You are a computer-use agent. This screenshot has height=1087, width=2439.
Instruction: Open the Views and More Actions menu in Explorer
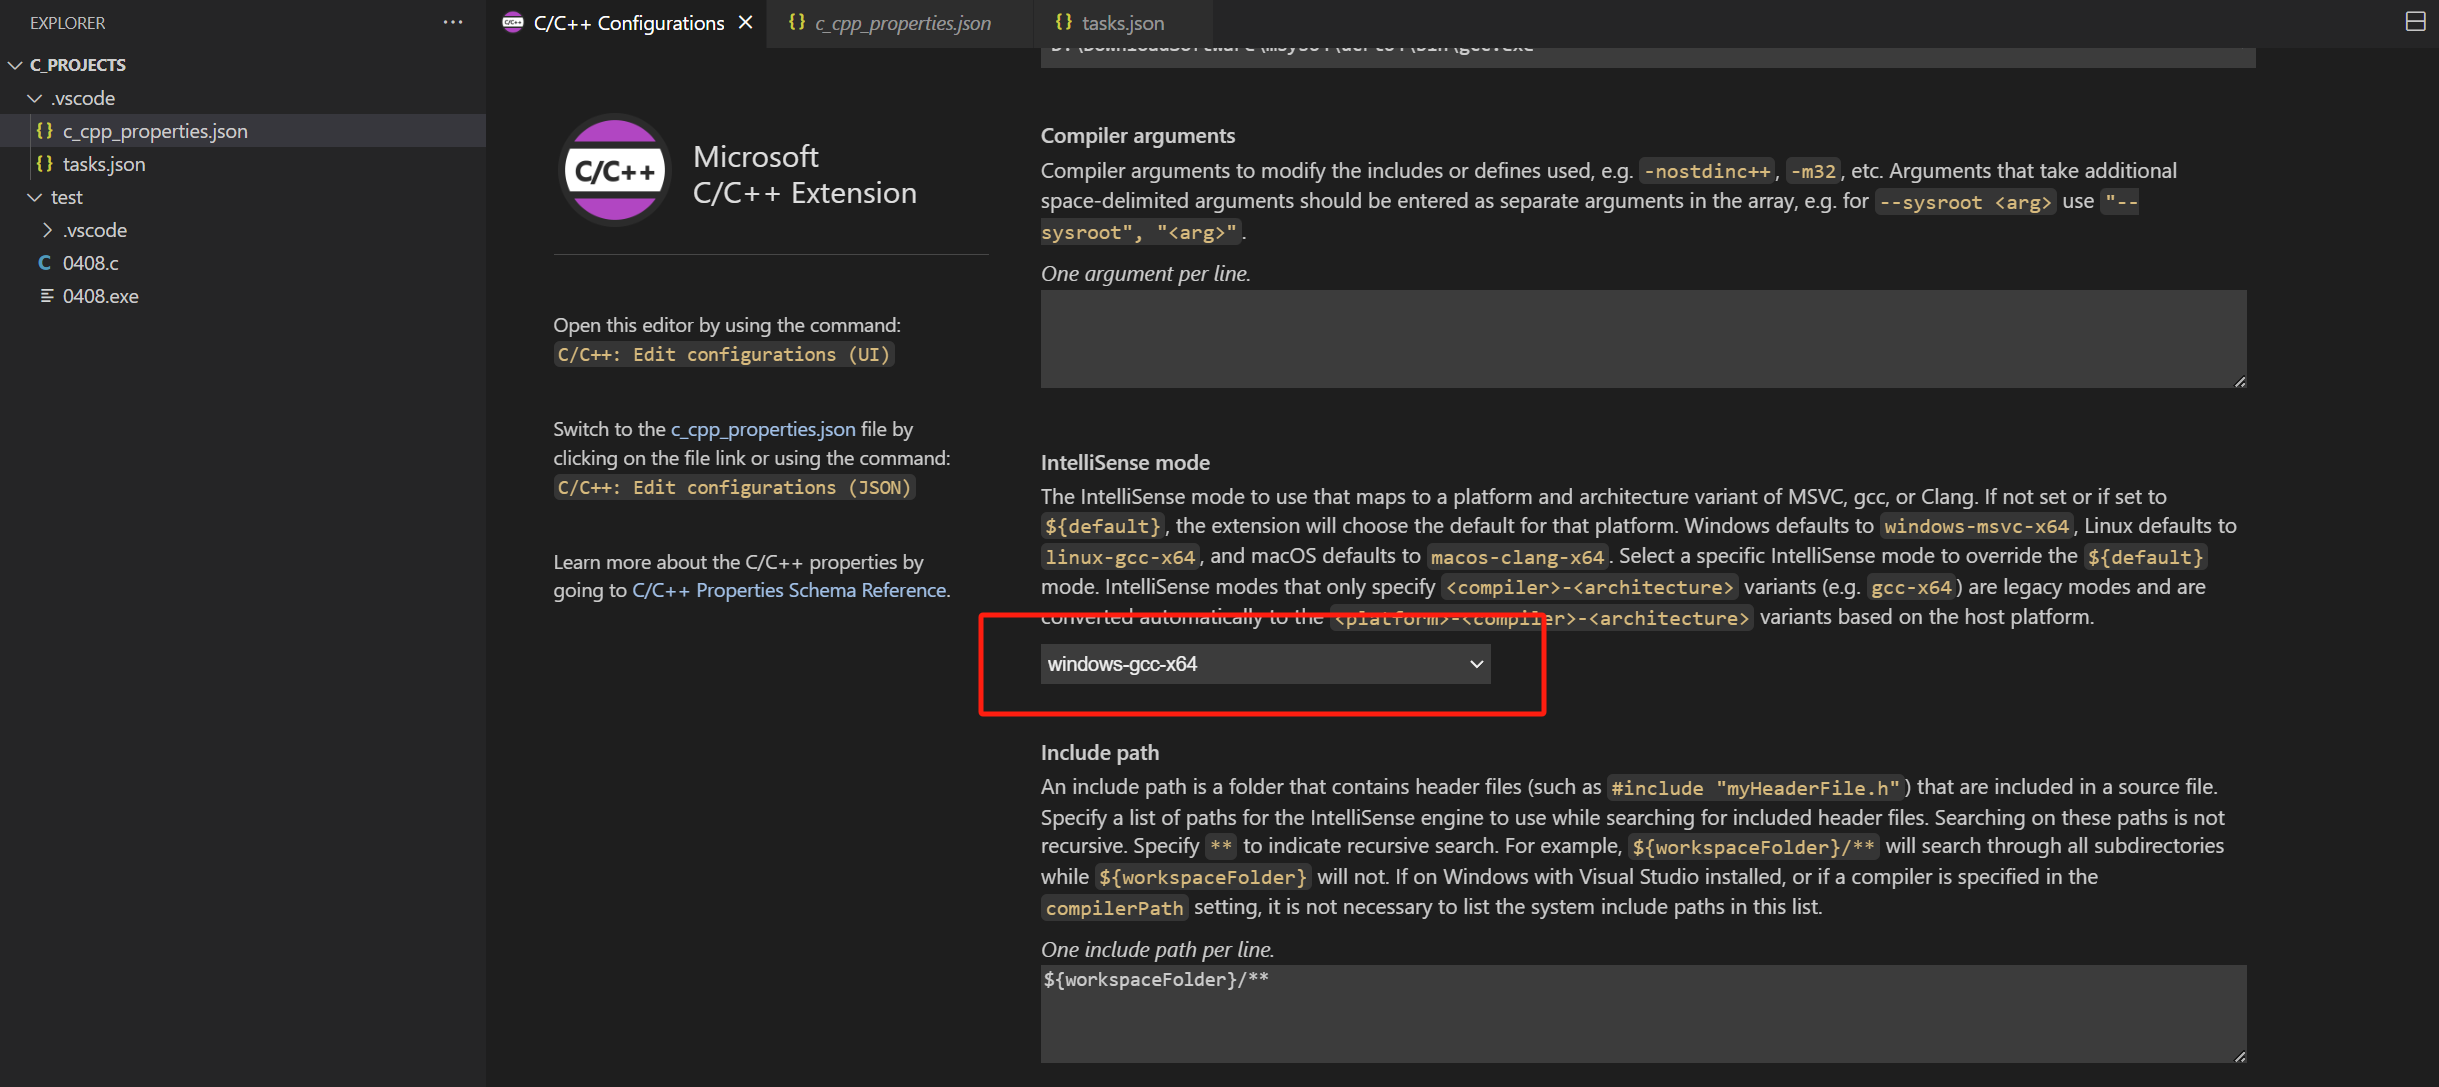(452, 22)
